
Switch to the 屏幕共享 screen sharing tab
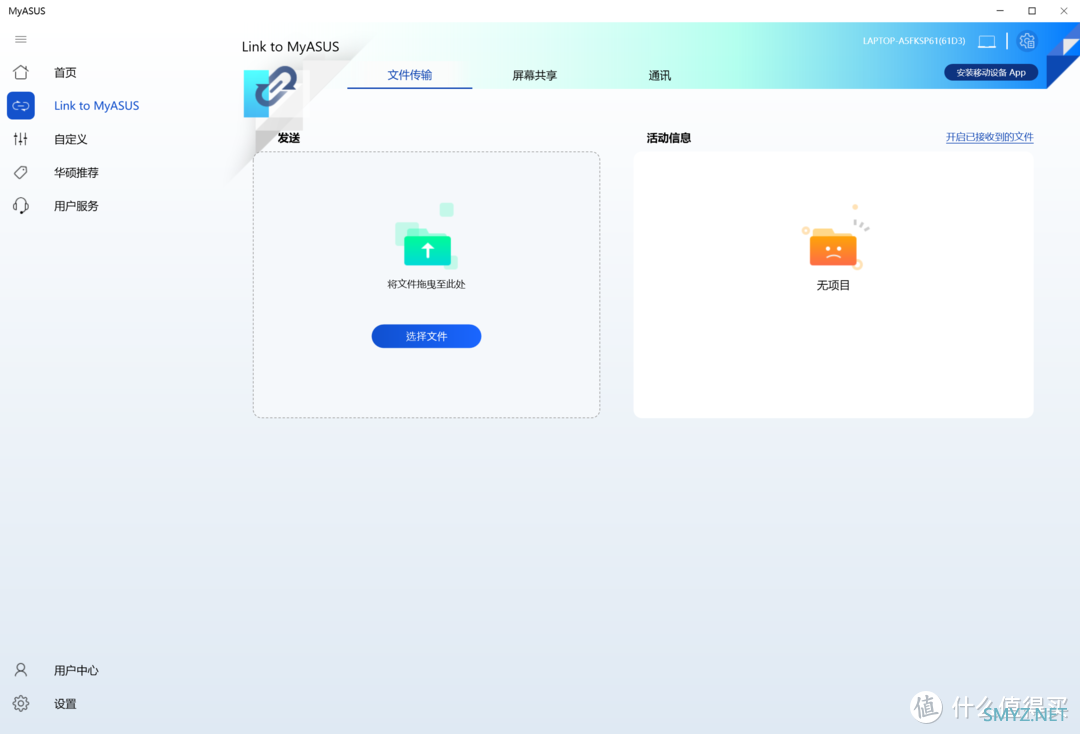[534, 75]
